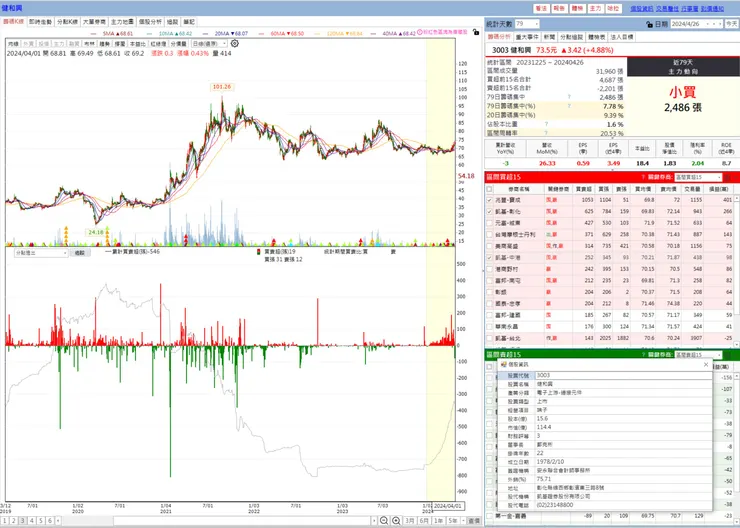Open the 個股資訊 link

pyautogui.click(x=642, y=9)
